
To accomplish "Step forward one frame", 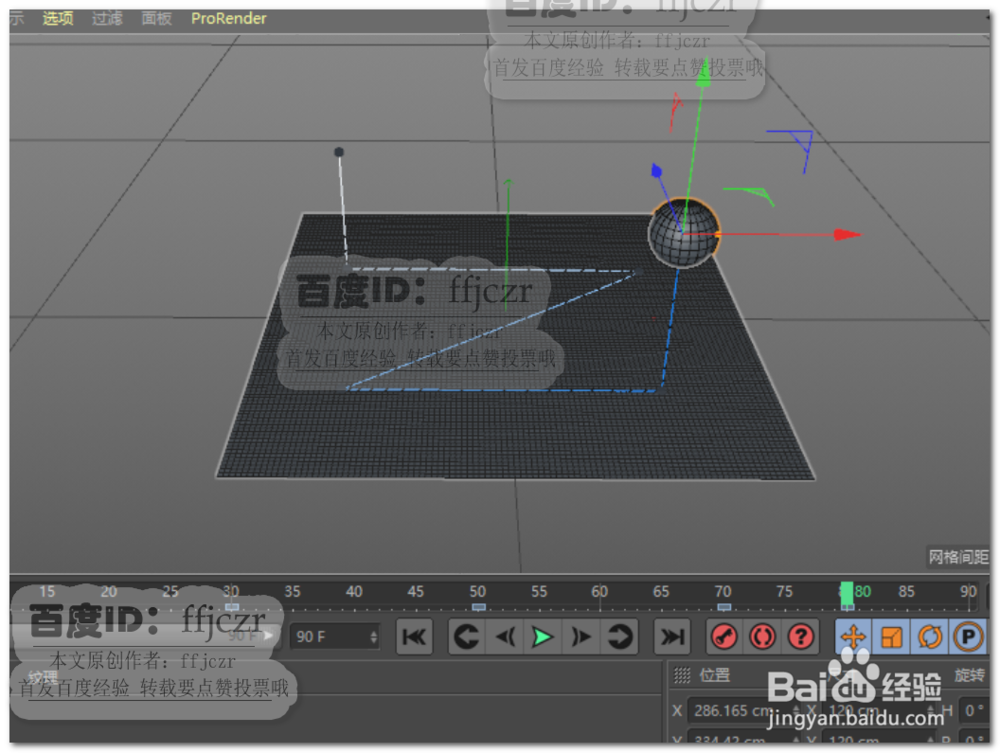I will coord(581,636).
